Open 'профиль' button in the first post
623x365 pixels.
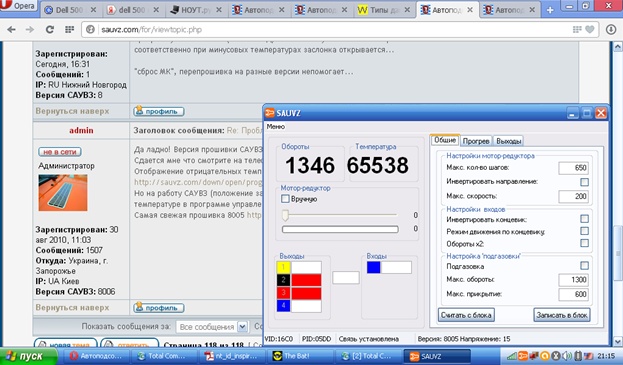tap(159, 111)
